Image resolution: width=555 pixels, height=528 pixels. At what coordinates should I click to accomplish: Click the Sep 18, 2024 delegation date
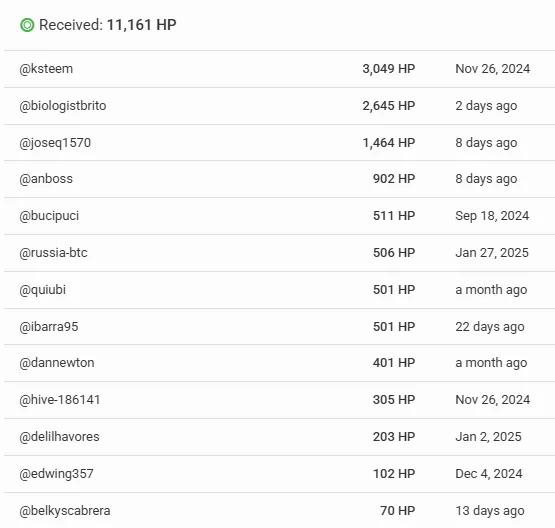click(492, 216)
